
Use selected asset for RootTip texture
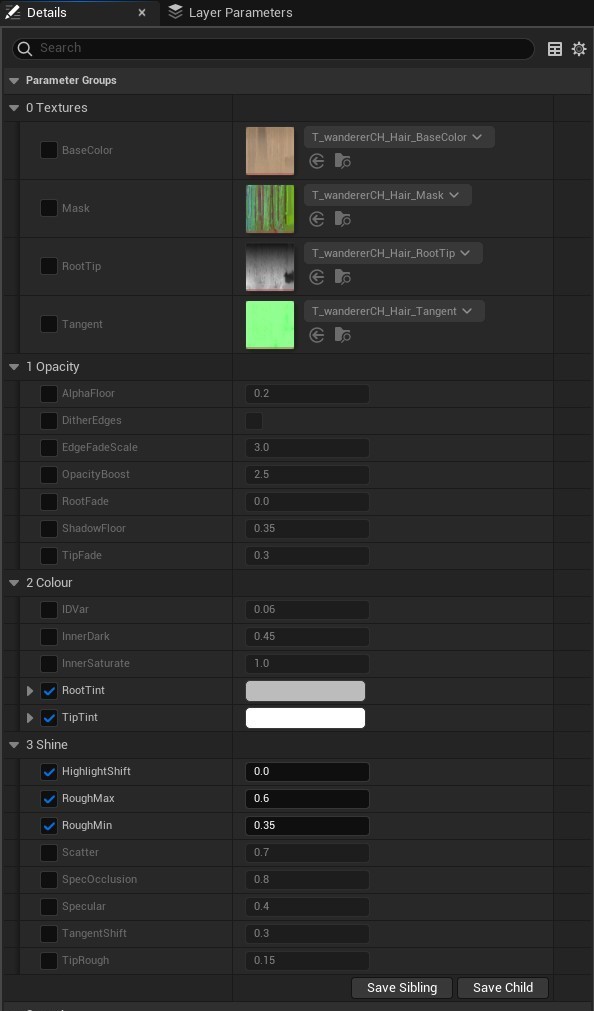316,277
